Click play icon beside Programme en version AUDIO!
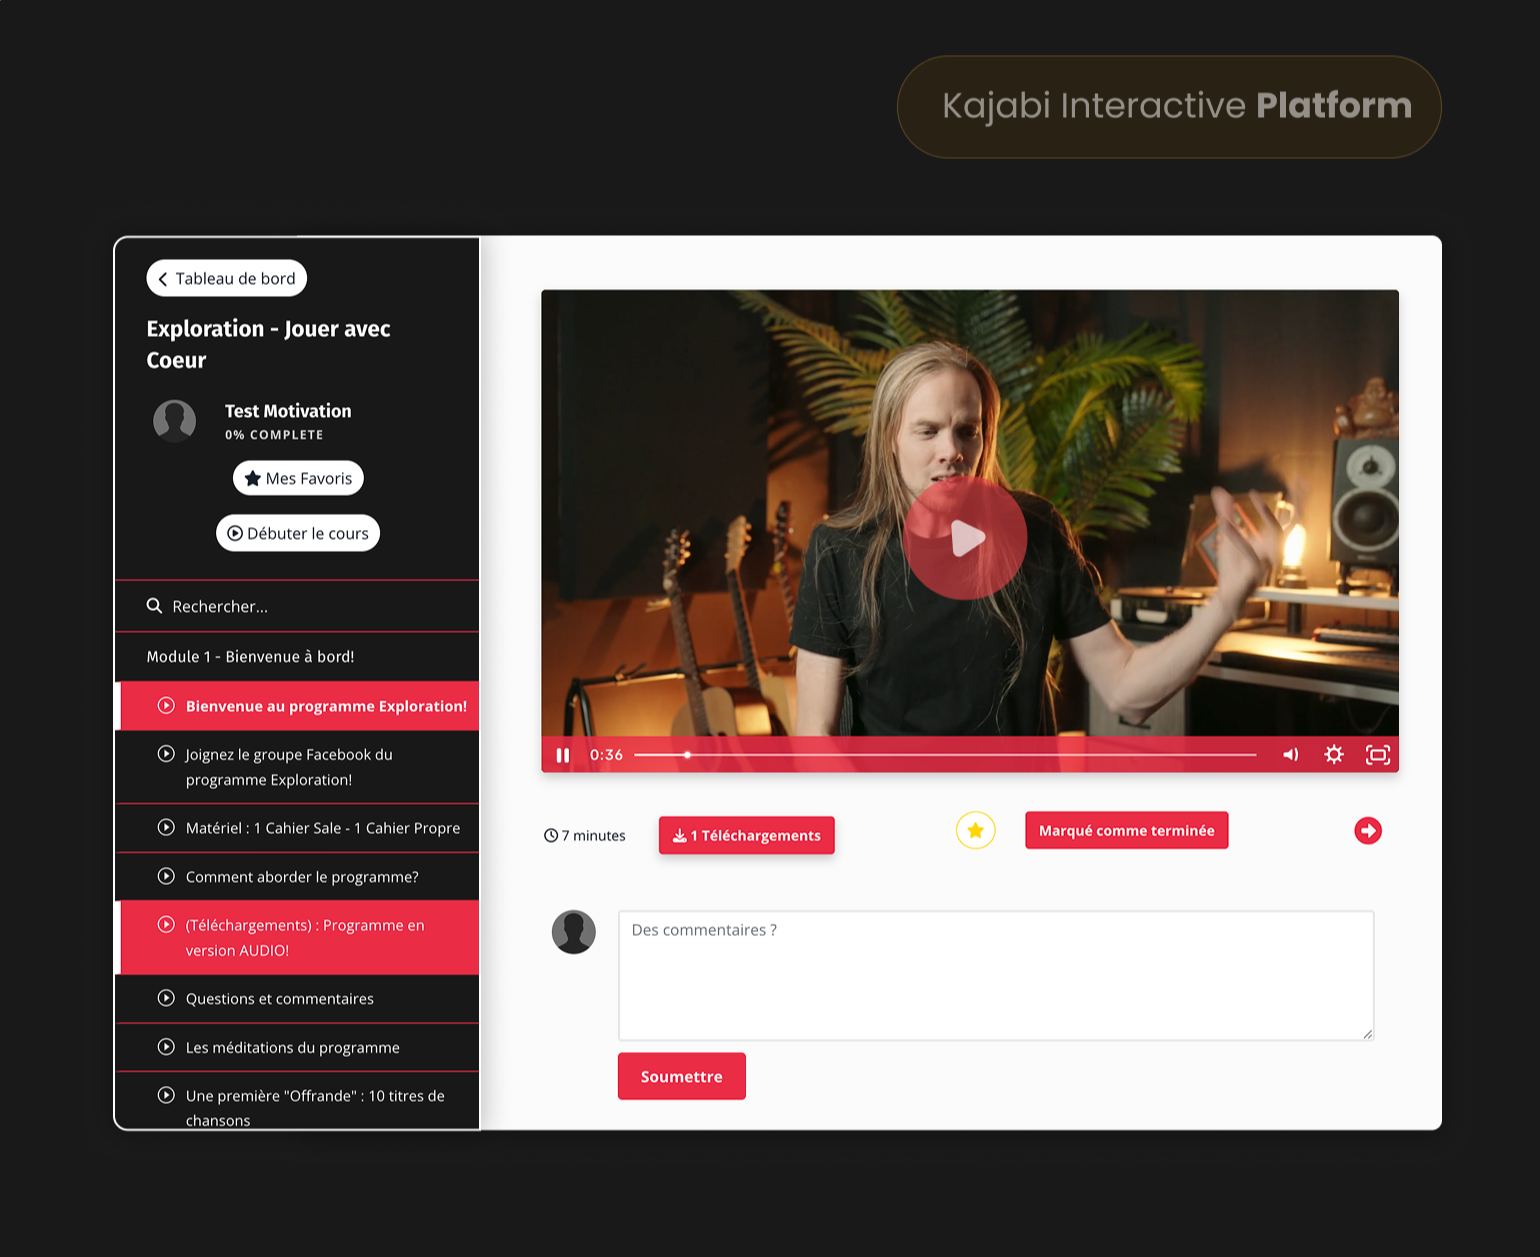This screenshot has width=1540, height=1257. coord(167,925)
